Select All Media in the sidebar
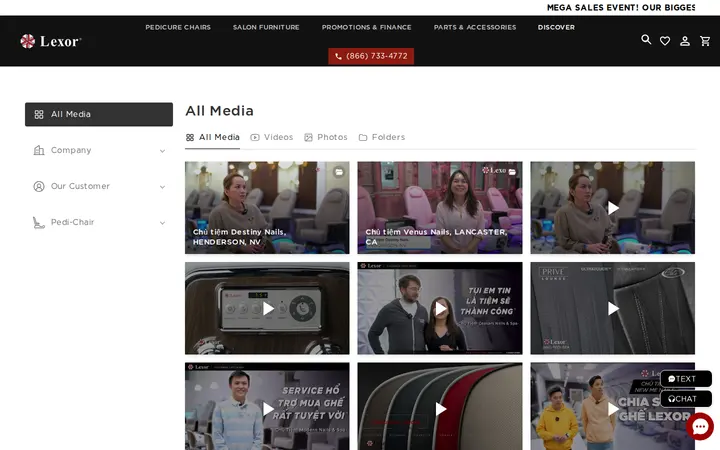Image resolution: width=720 pixels, height=450 pixels. [99, 114]
